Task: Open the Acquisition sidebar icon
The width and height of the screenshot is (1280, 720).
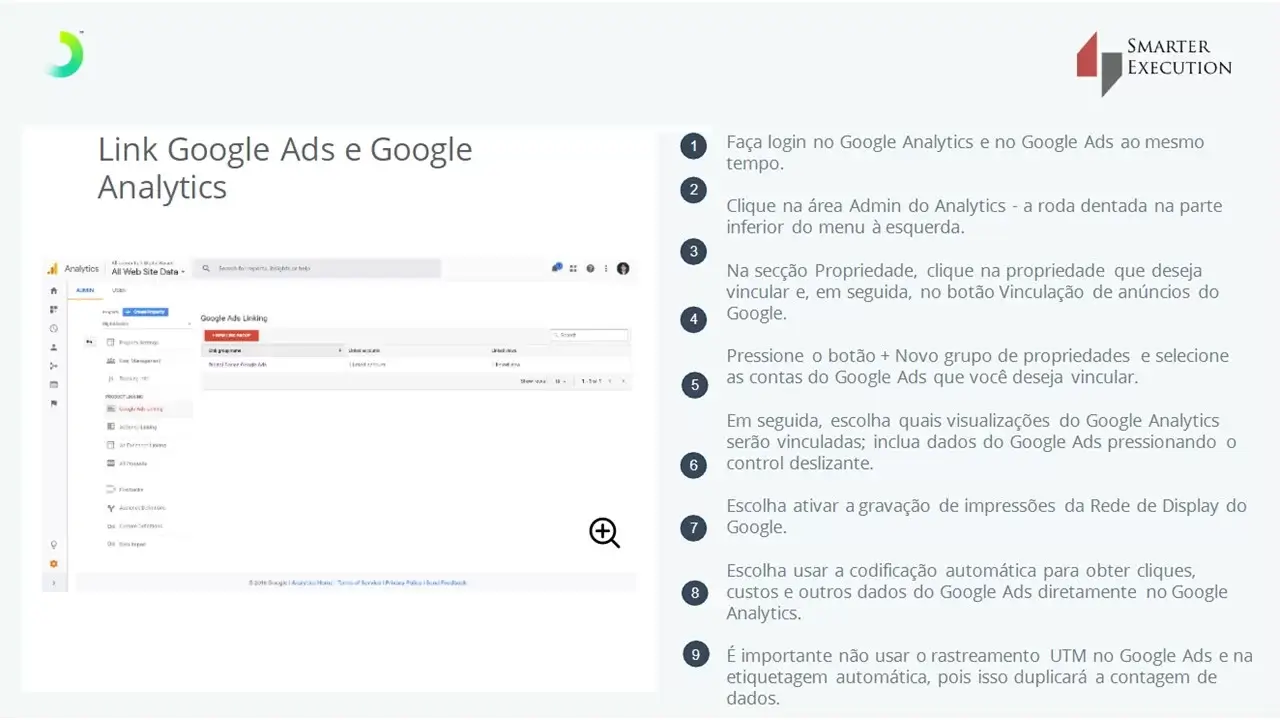Action: (54, 366)
